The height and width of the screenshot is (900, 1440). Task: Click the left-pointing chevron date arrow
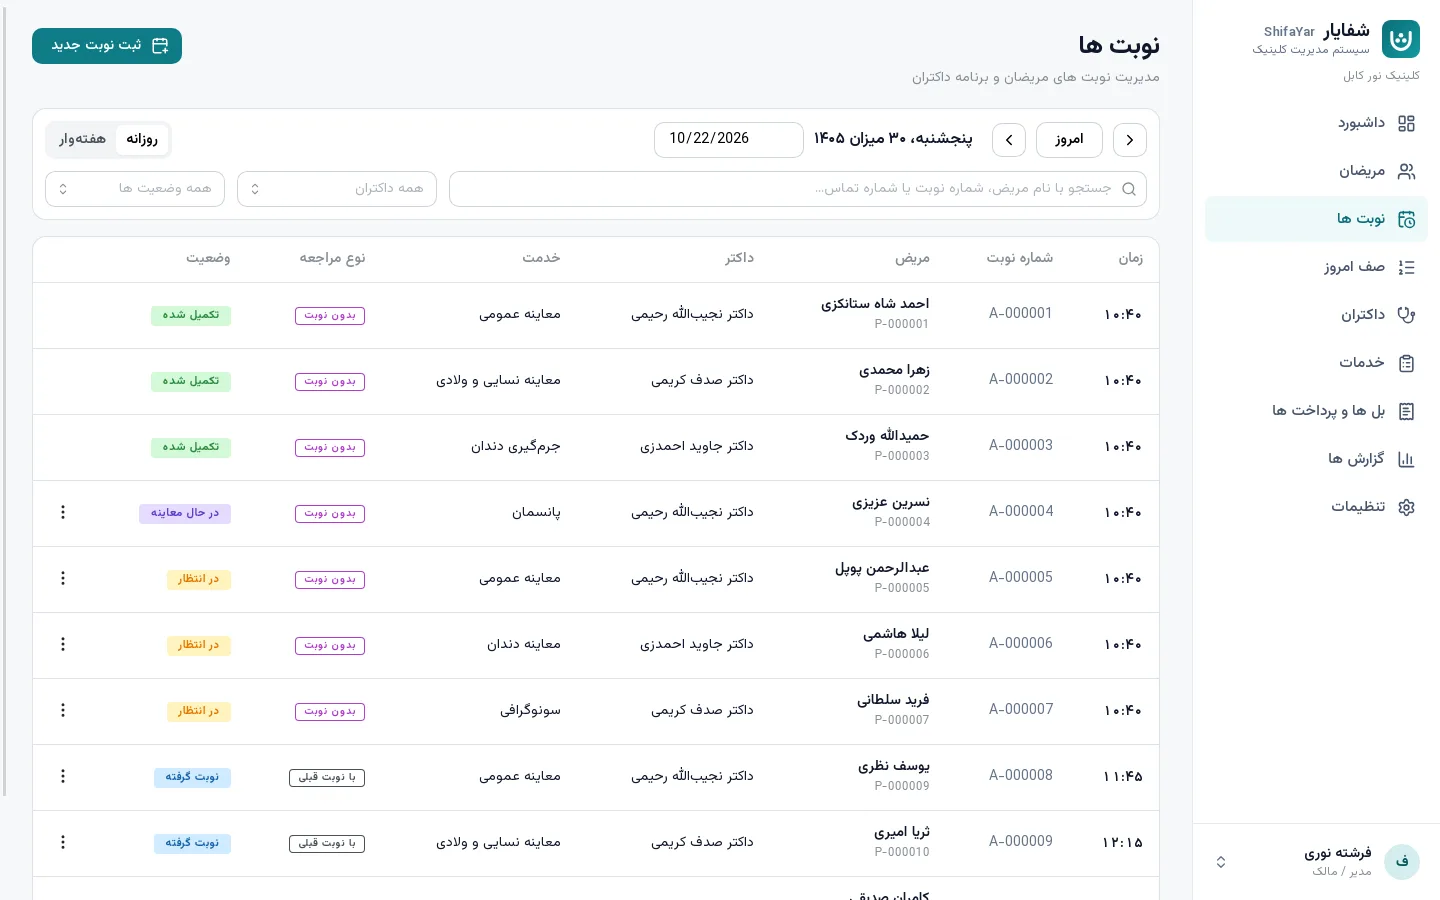1009,140
